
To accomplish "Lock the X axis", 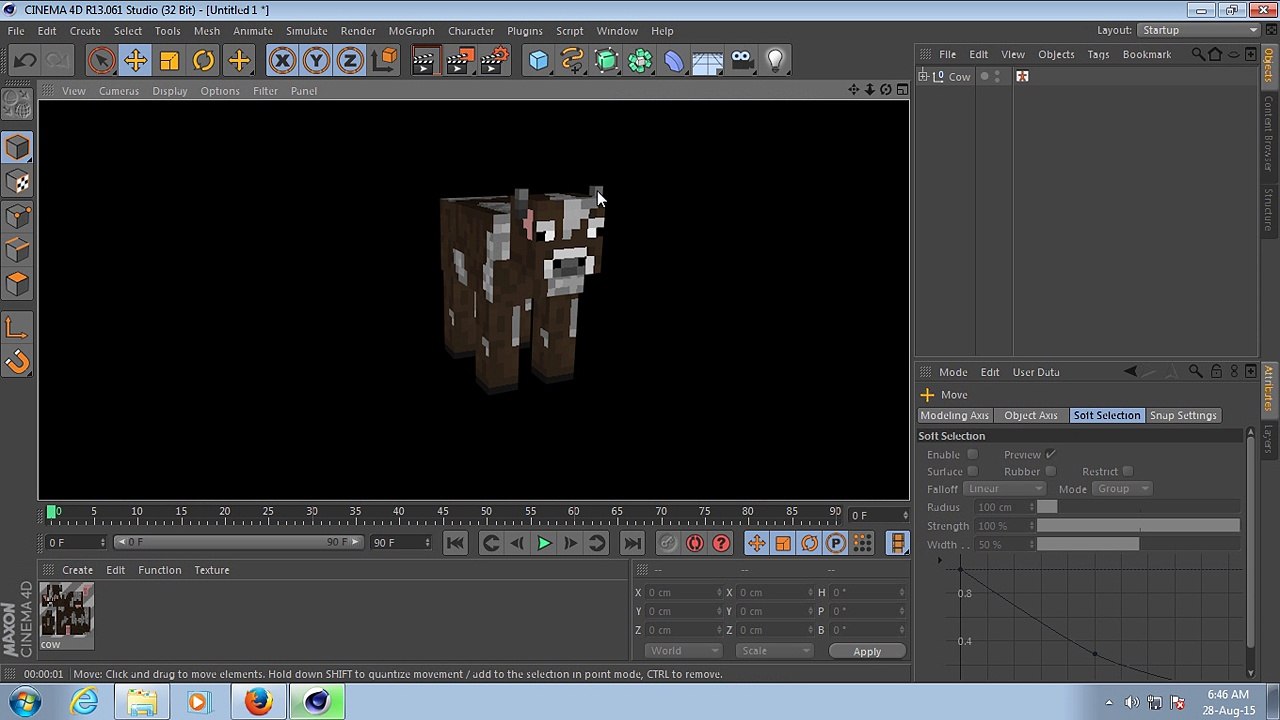I will pyautogui.click(x=282, y=61).
